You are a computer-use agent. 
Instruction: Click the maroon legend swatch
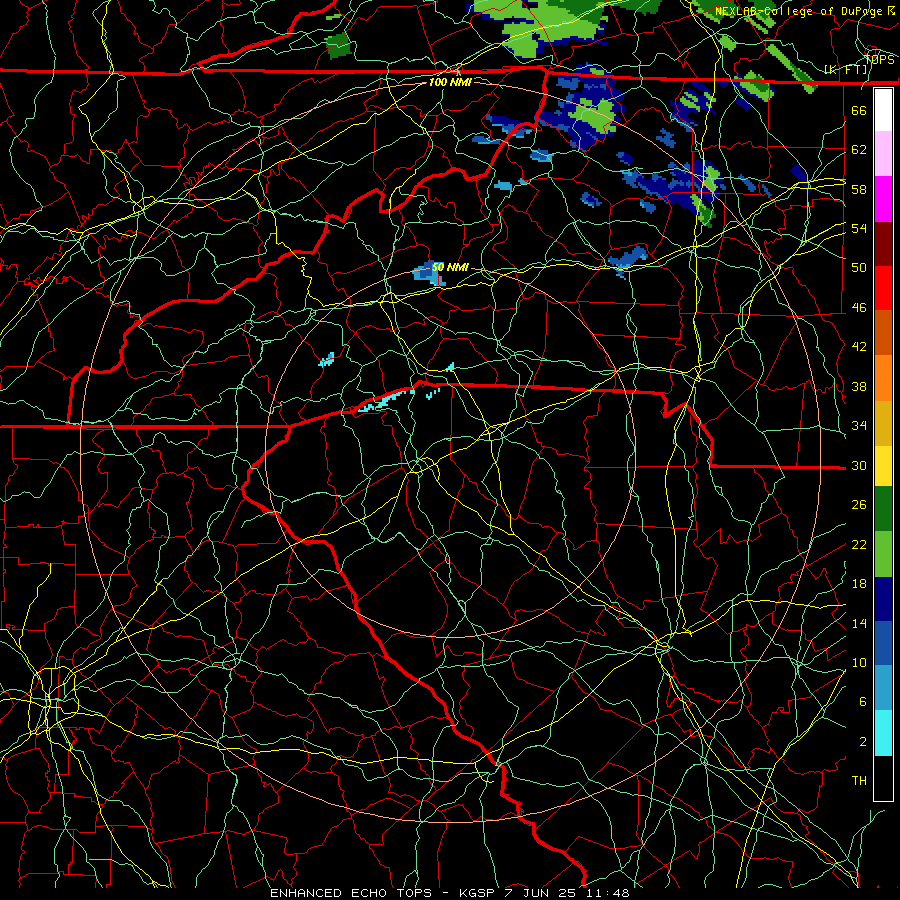(883, 245)
